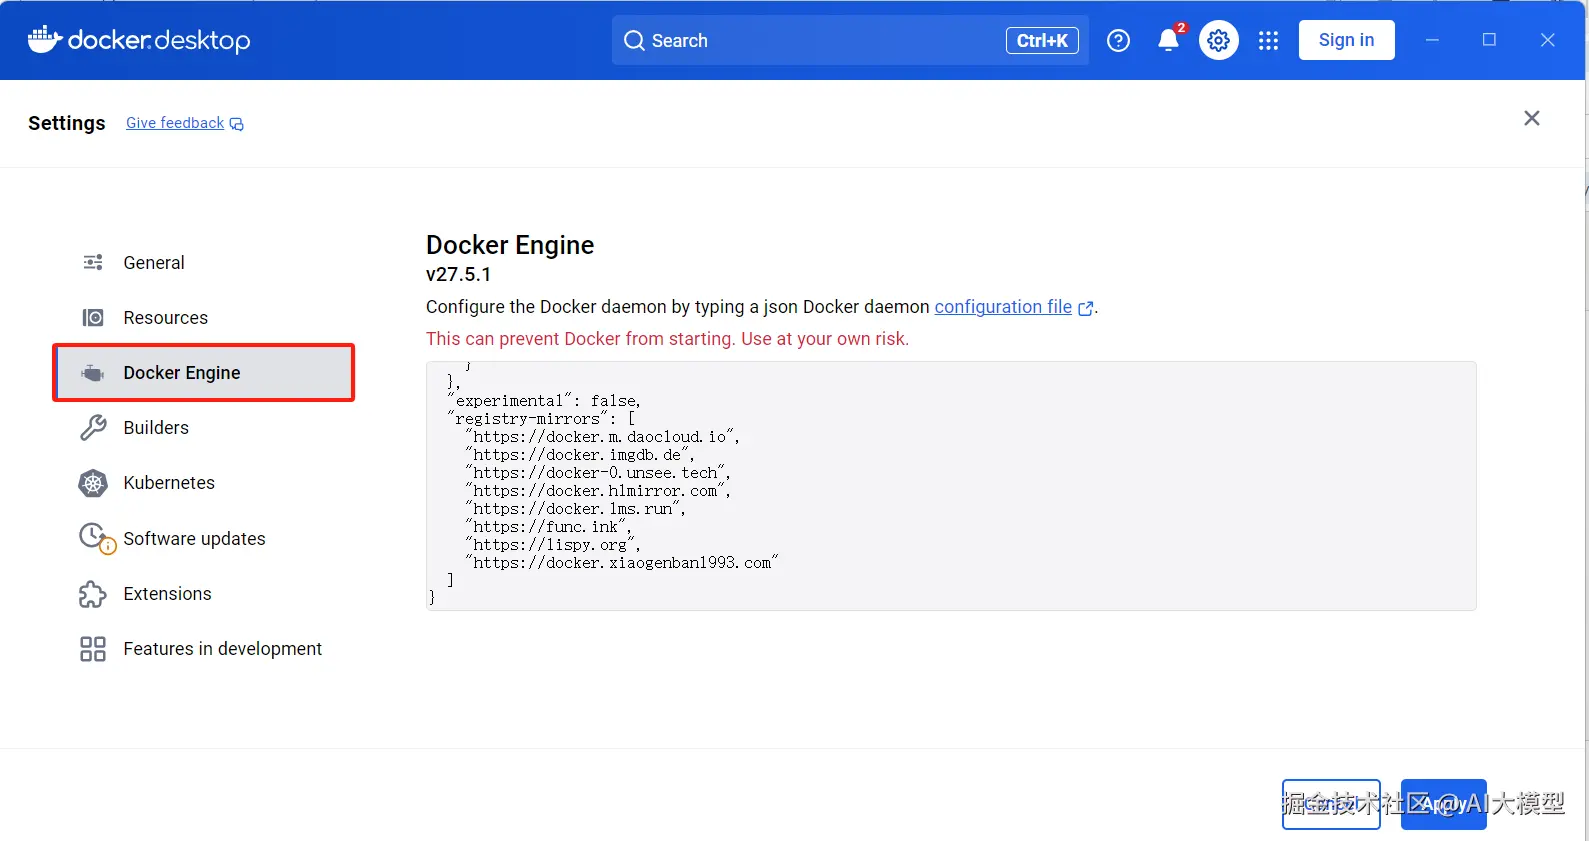Open the help question-mark icon
Viewport: 1589px width, 841px height.
(x=1119, y=40)
